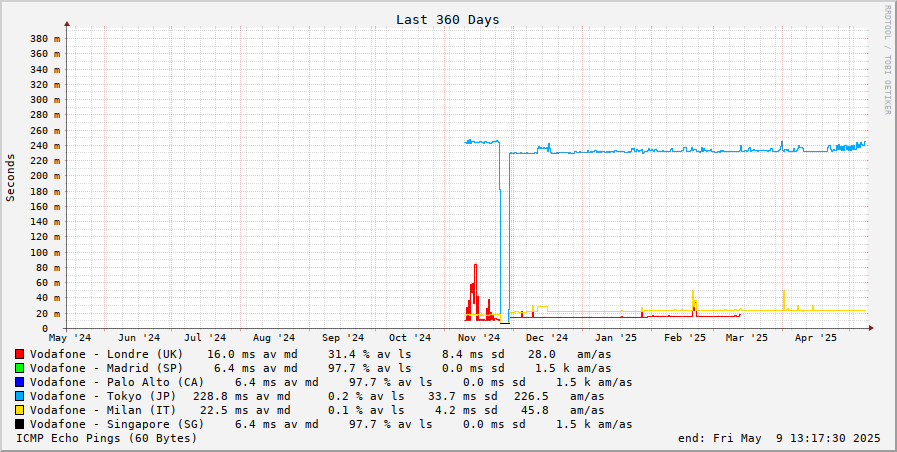The image size is (897, 452).
Task: Click the 'Vodafone - Tokyo (JP)' legend label
Action: pyautogui.click(x=103, y=397)
